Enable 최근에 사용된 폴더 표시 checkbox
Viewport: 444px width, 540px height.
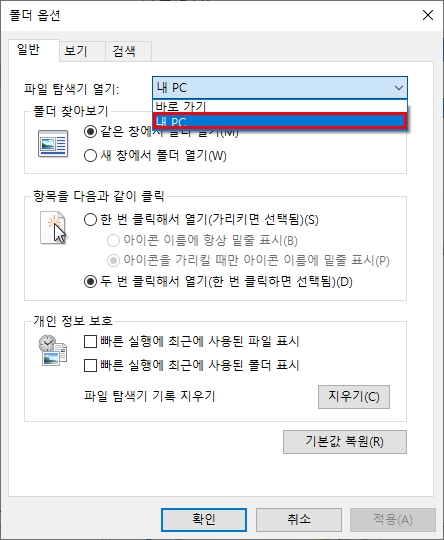click(x=90, y=365)
